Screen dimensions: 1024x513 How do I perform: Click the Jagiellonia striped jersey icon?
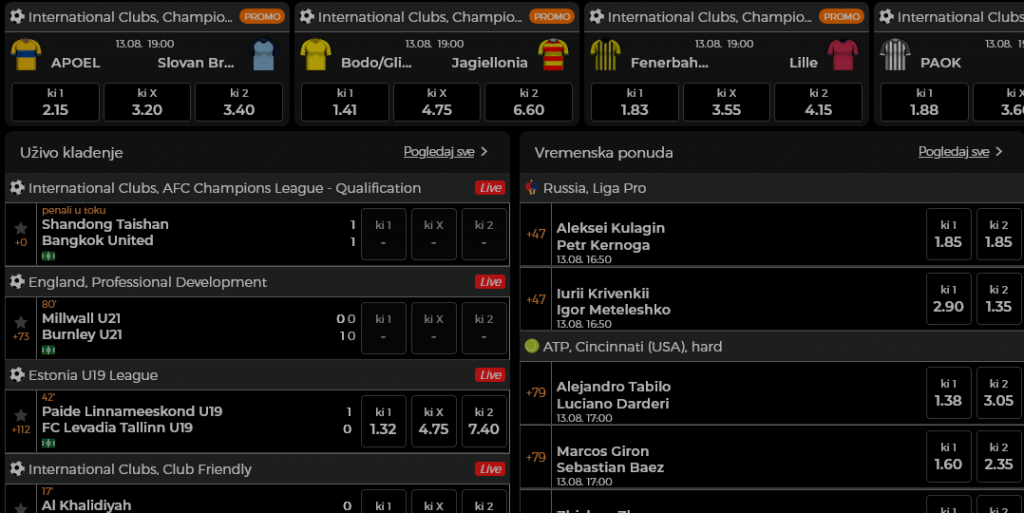[x=553, y=55]
